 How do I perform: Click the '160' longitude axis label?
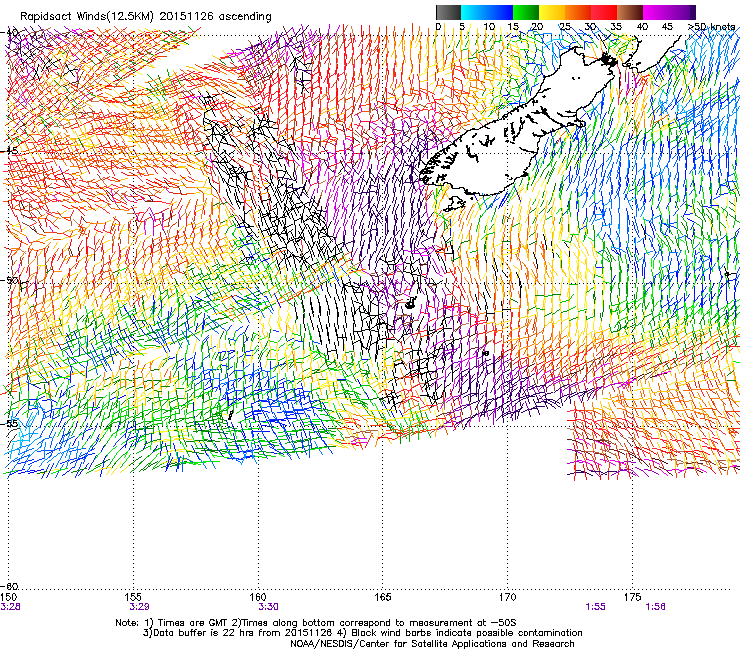(x=258, y=597)
